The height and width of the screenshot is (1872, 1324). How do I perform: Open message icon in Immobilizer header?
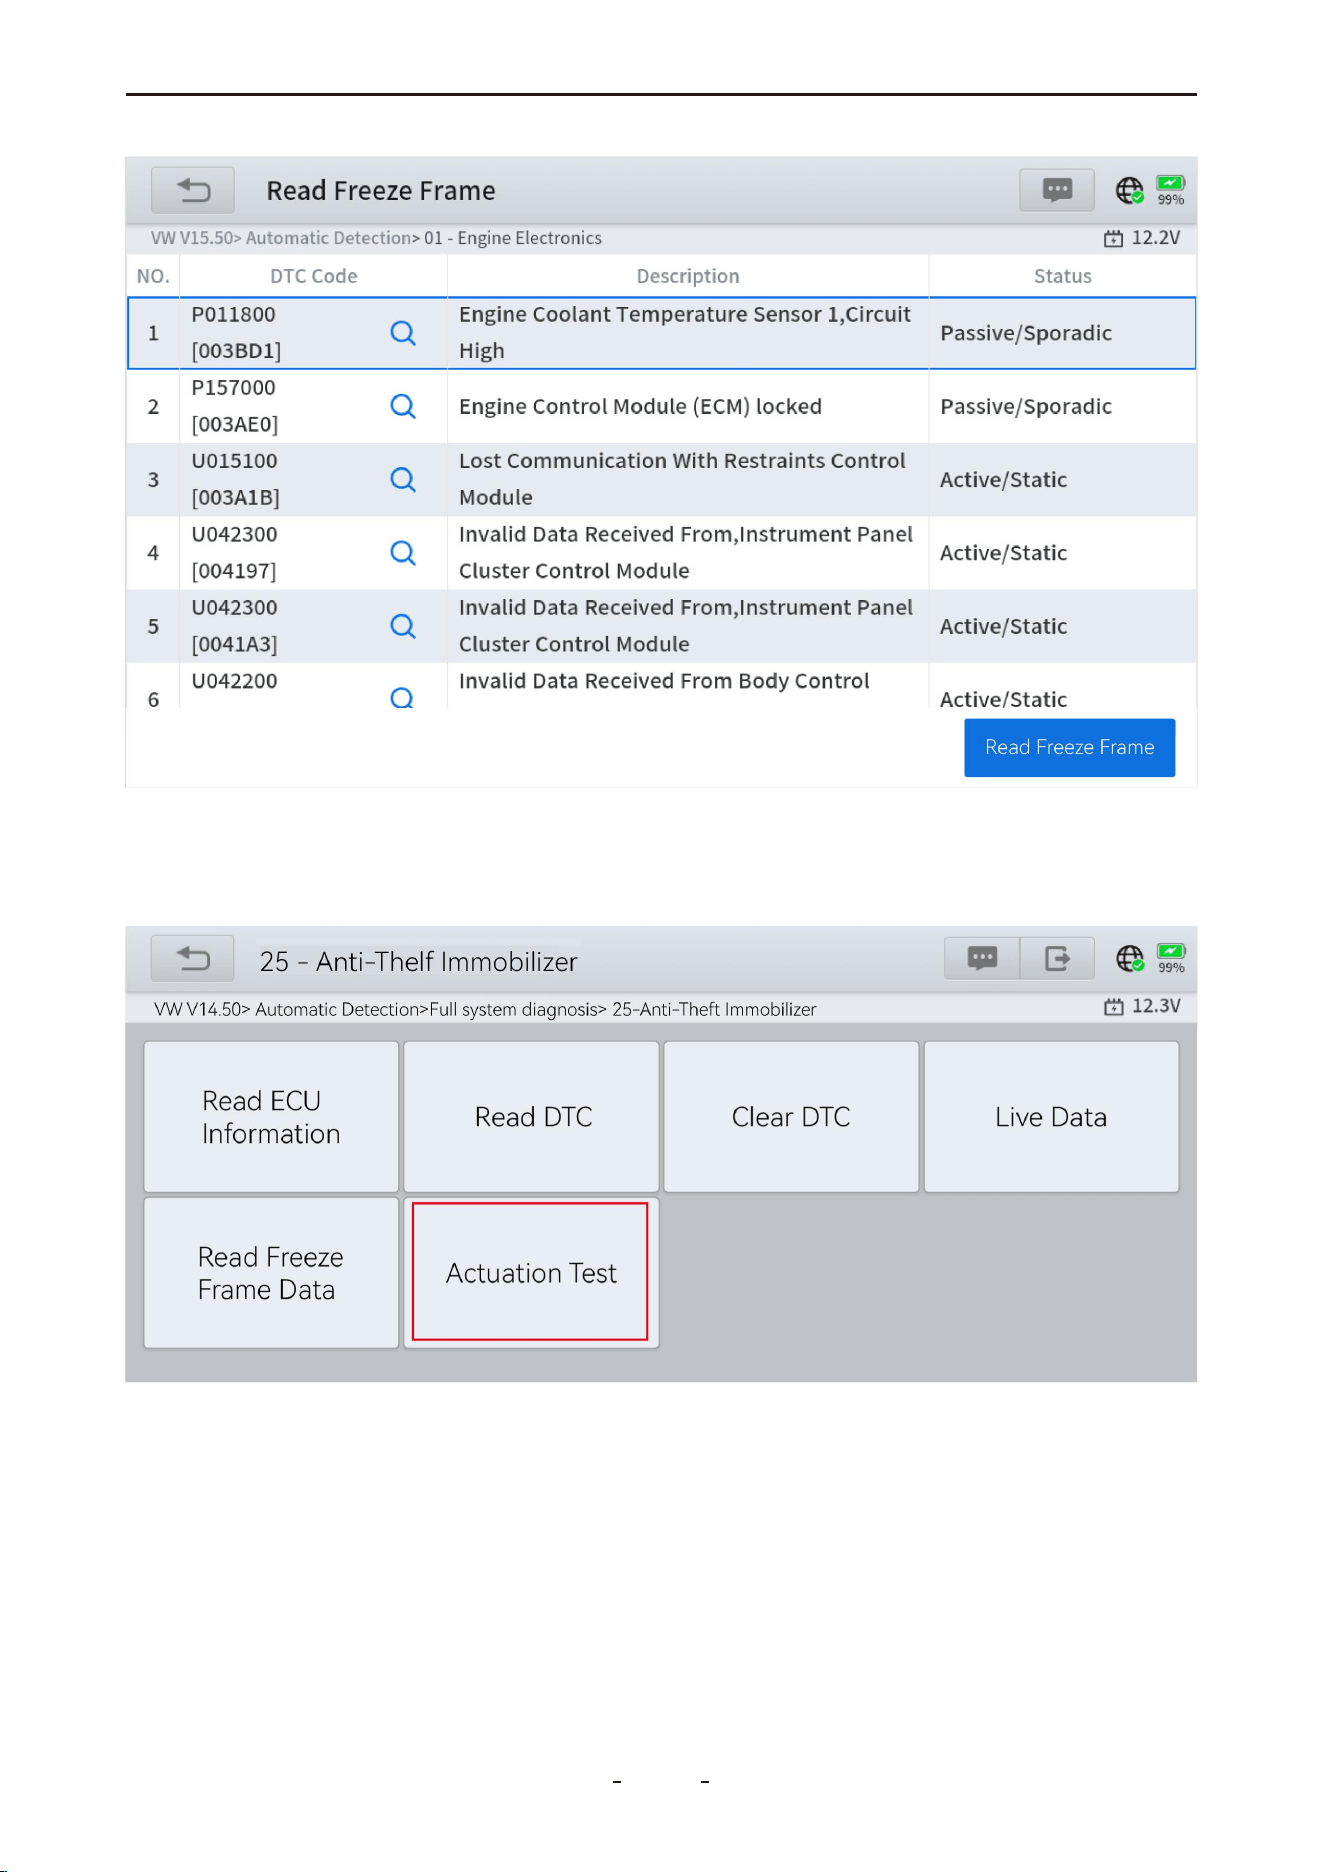click(x=982, y=959)
